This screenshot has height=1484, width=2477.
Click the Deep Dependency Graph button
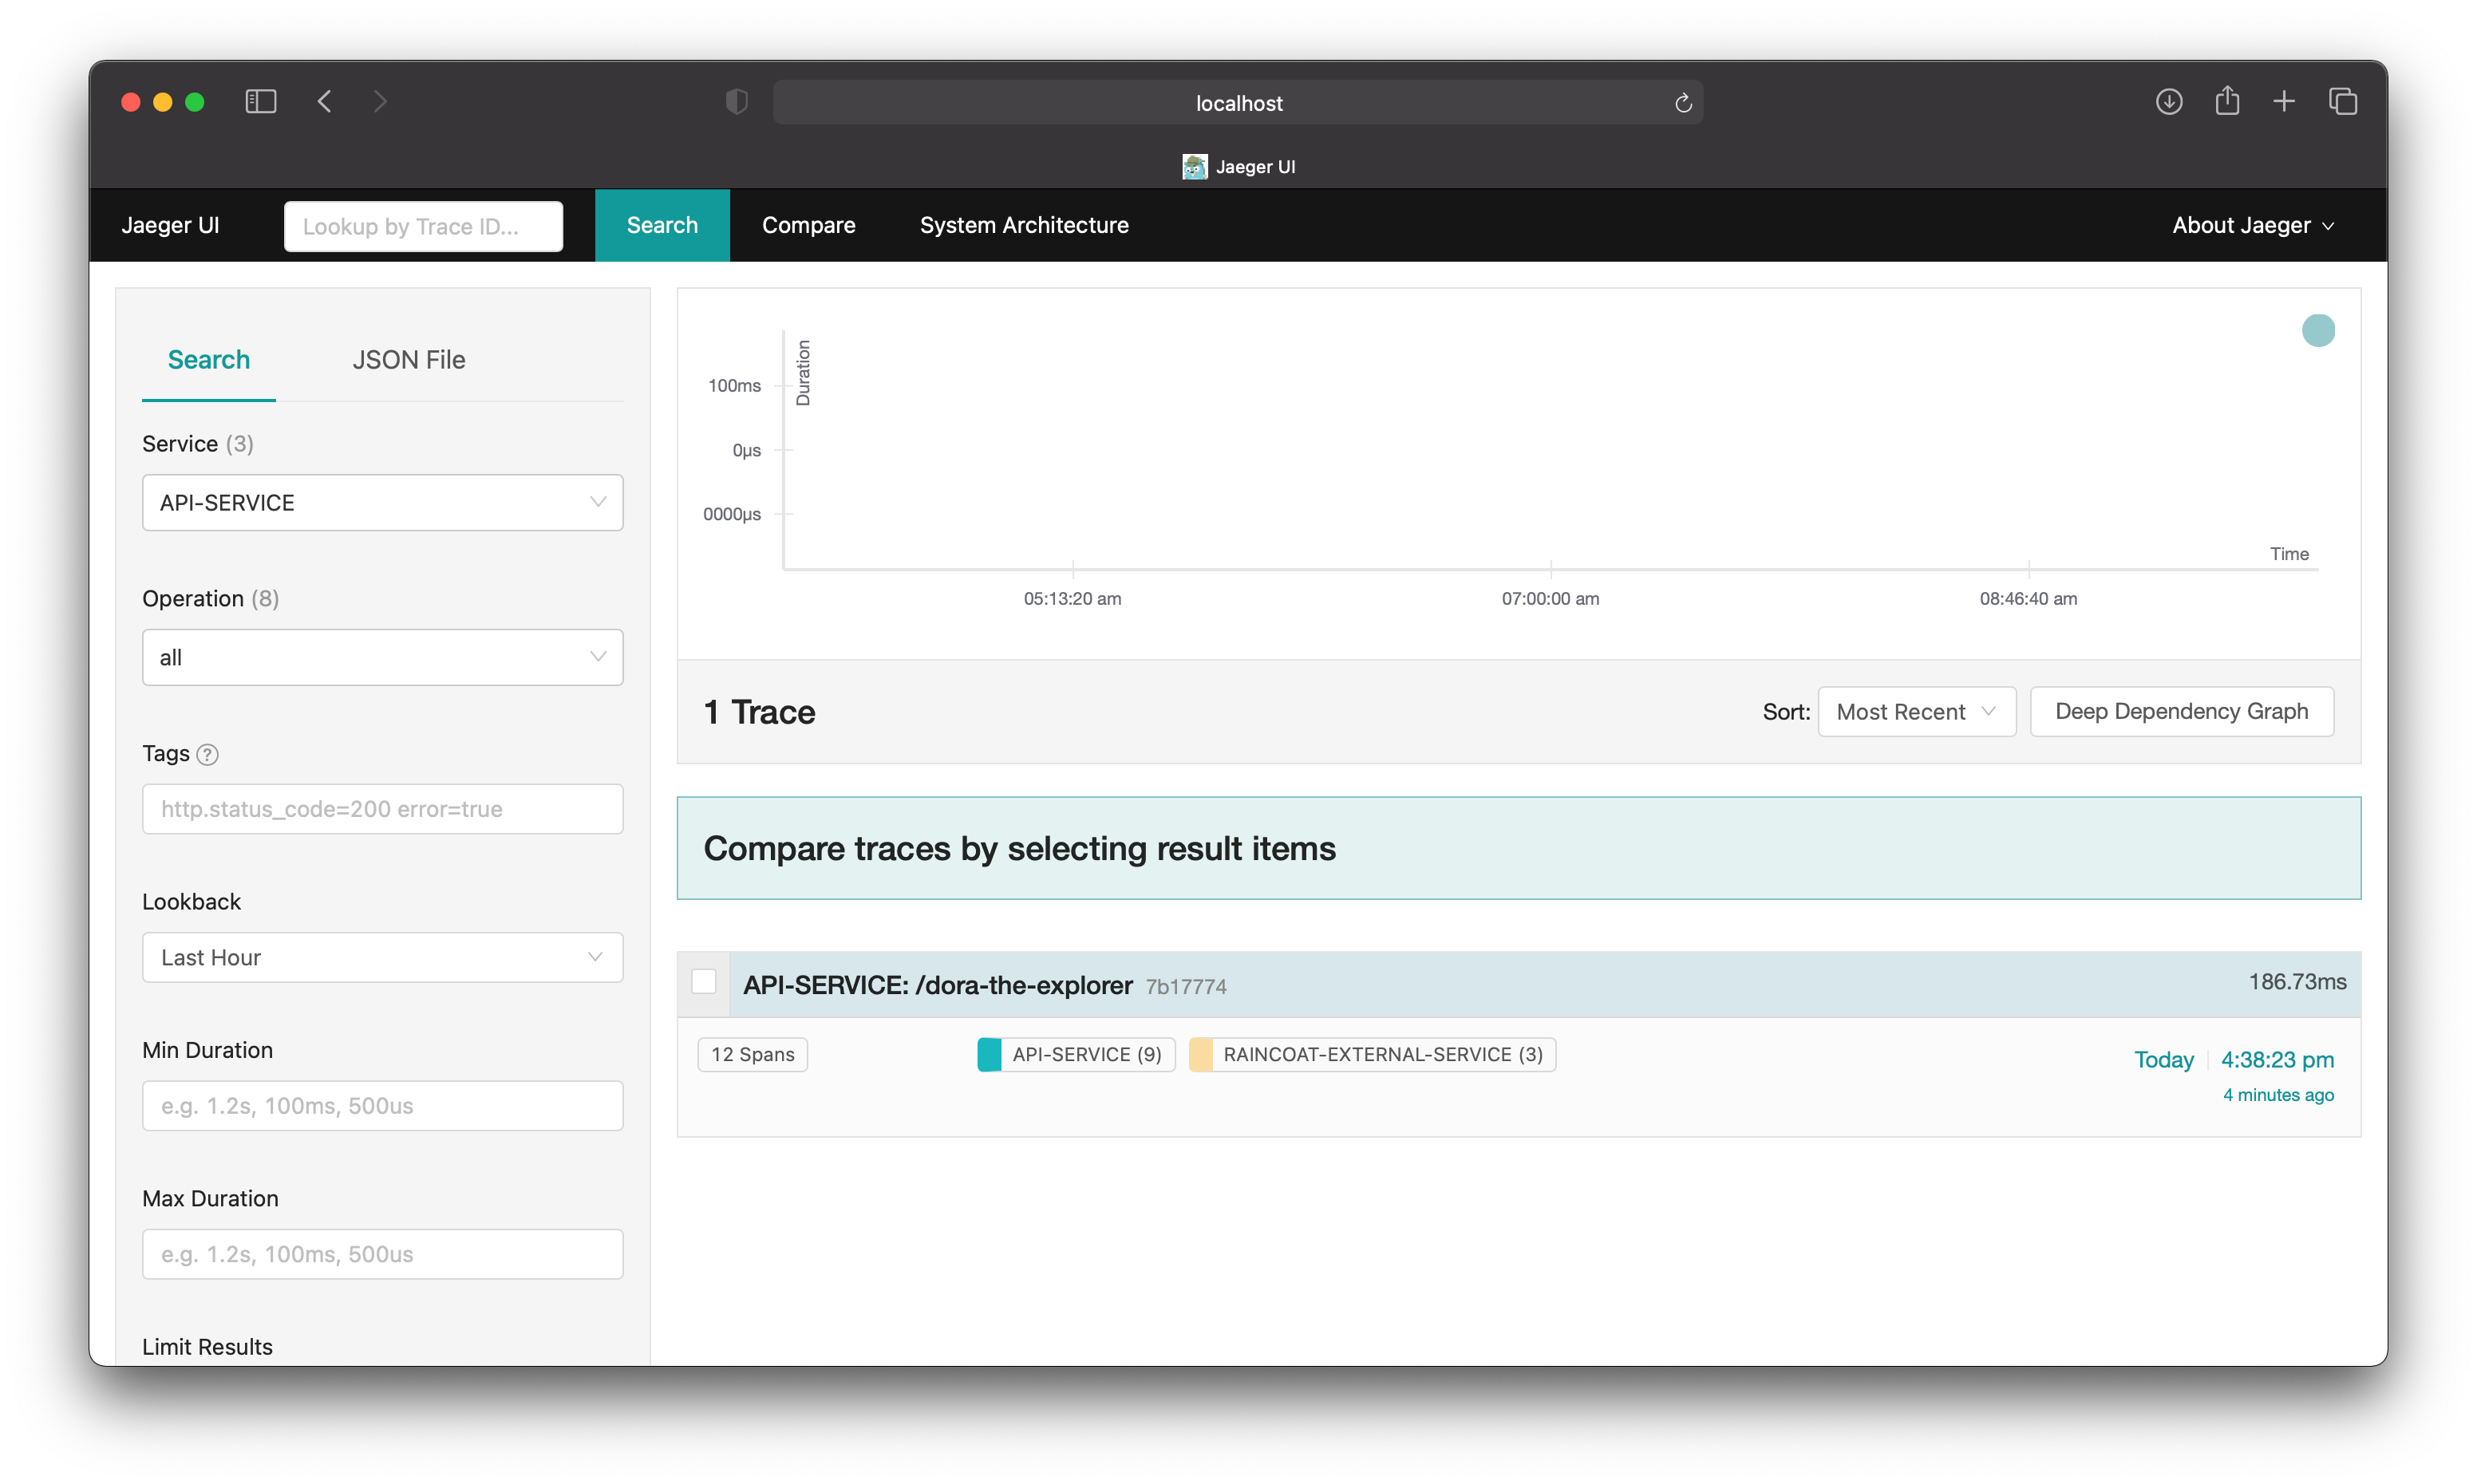pos(2181,711)
